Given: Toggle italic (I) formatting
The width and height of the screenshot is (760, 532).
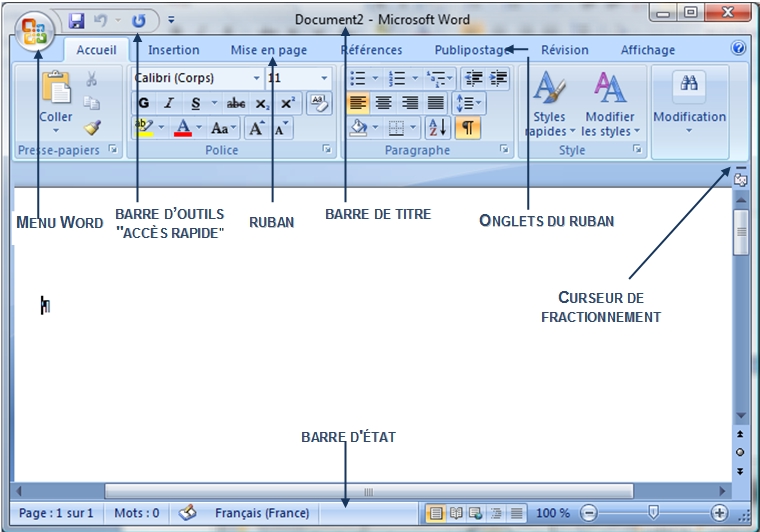Looking at the screenshot, I should click(x=169, y=103).
